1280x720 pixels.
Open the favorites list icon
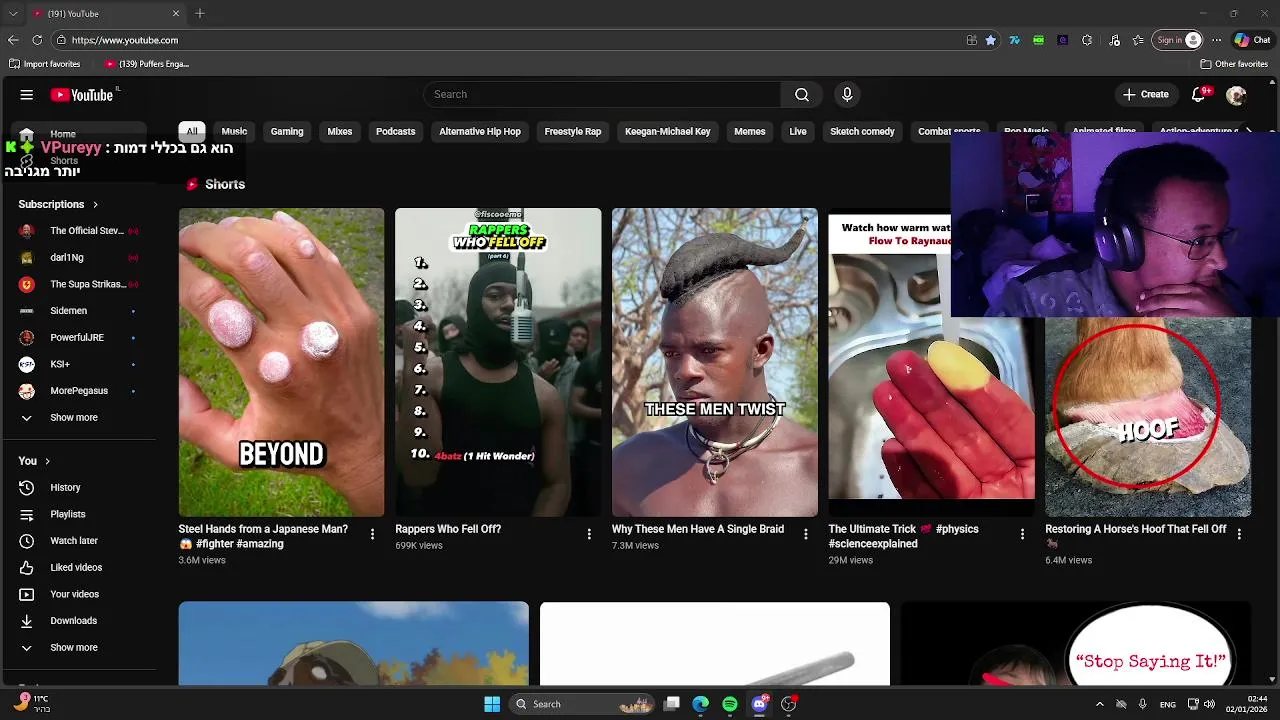pyautogui.click(x=1138, y=40)
